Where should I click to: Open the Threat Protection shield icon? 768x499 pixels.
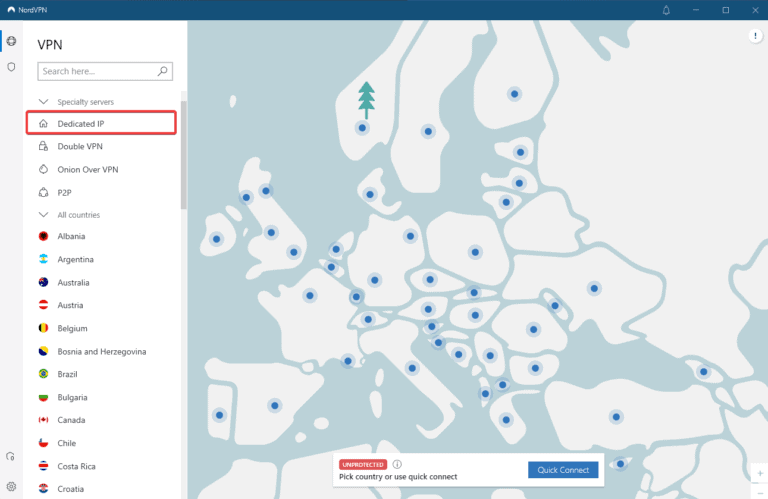(11, 67)
